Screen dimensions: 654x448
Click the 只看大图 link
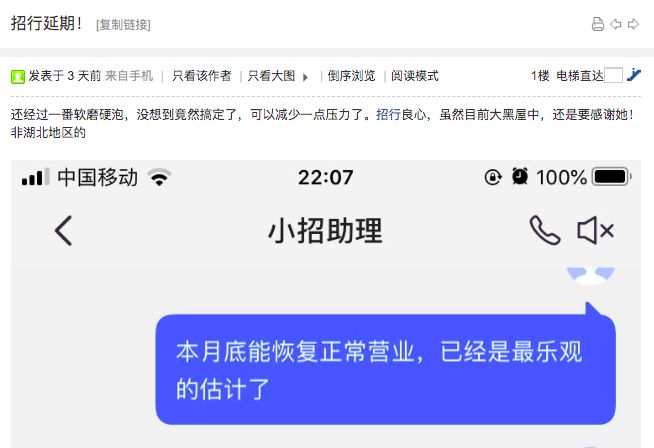272,76
